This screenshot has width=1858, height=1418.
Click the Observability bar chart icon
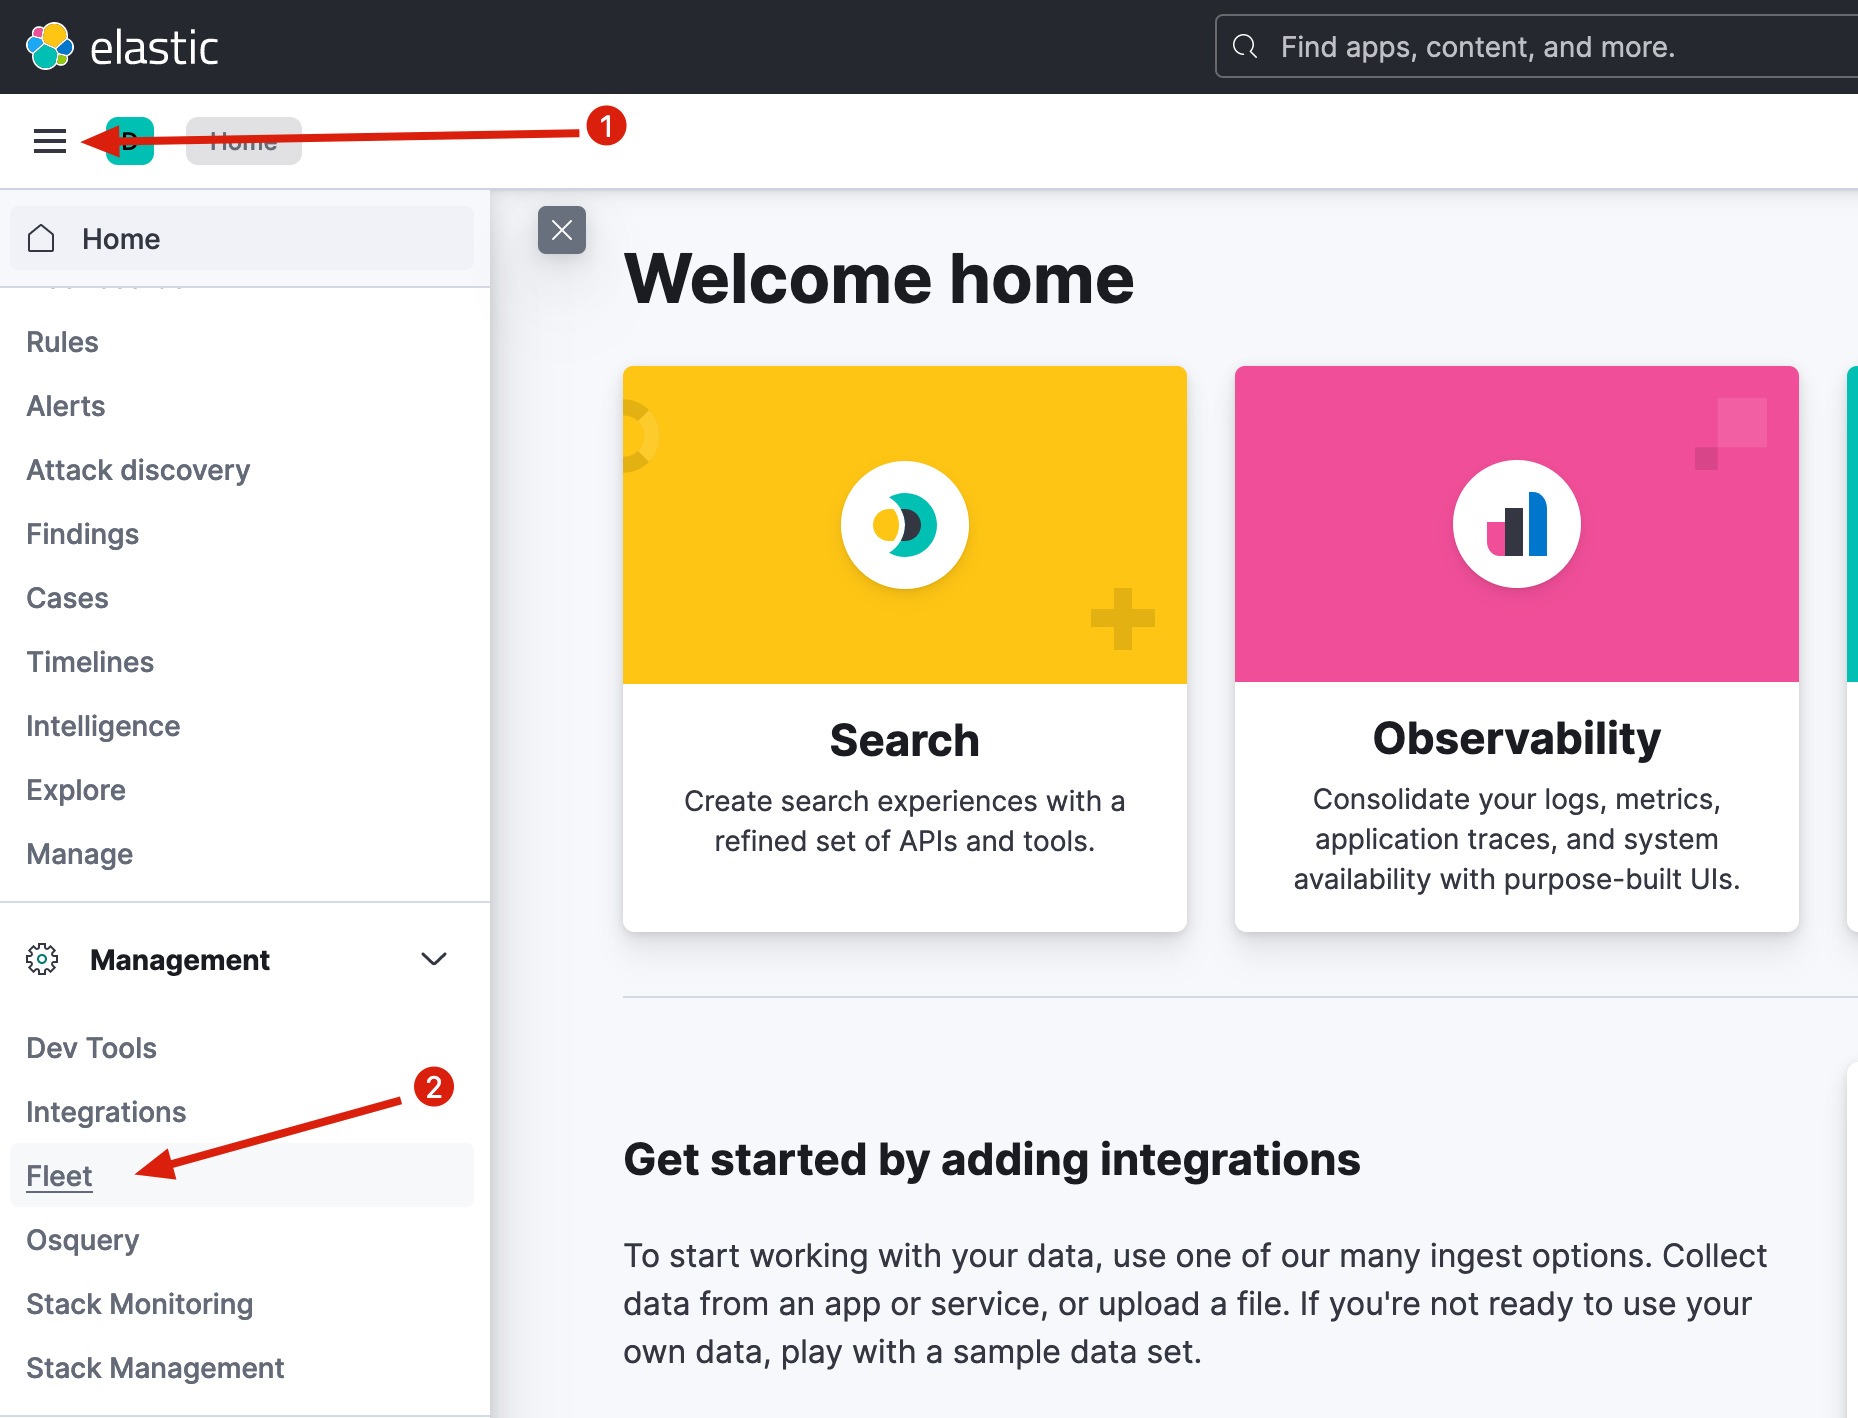click(x=1517, y=524)
